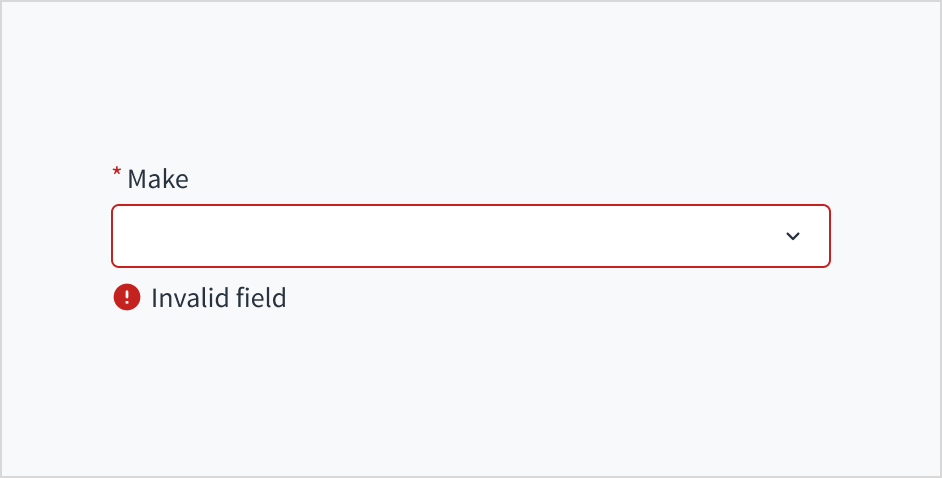Click the Make field label
942x478 pixels.
coord(158,179)
